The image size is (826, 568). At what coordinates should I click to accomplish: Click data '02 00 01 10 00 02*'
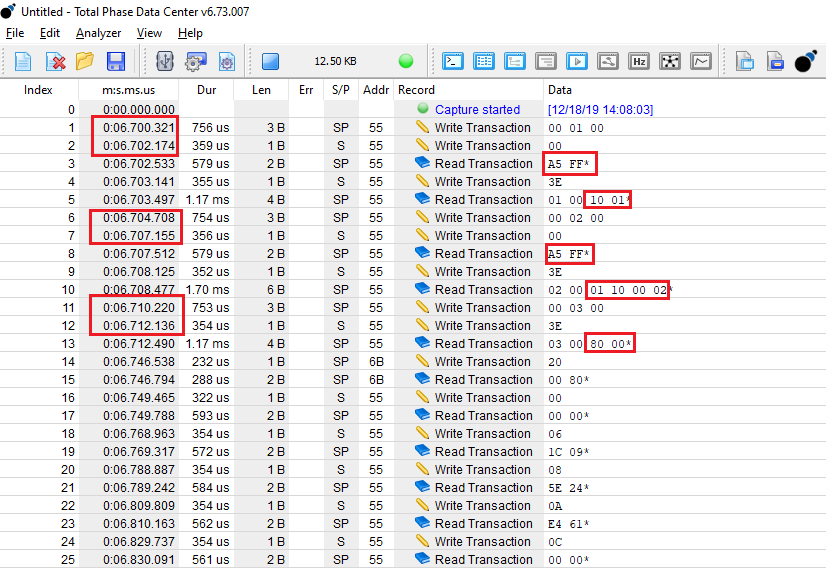point(610,290)
